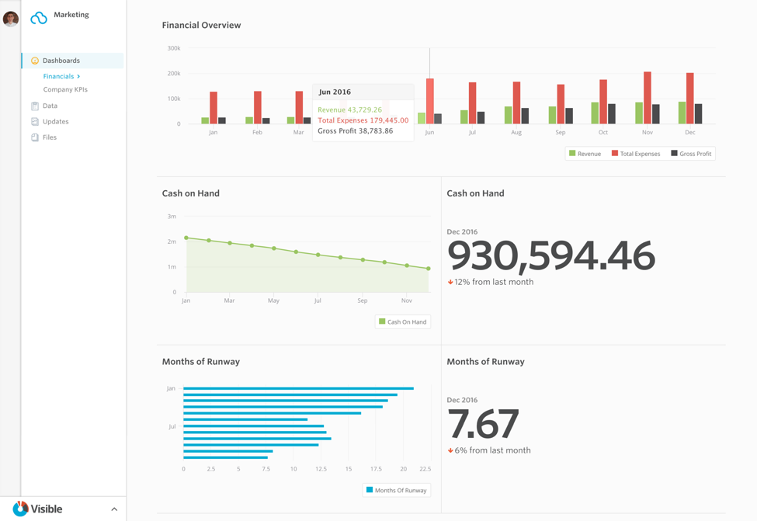Click 'Gross Profit 38,783.86' in tooltip
The height and width of the screenshot is (521, 757).
pyautogui.click(x=355, y=131)
